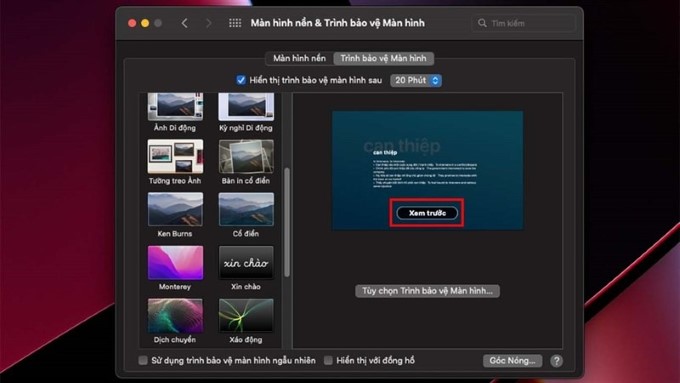Enable Hiển thị với đồng hồ checkbox

328,360
